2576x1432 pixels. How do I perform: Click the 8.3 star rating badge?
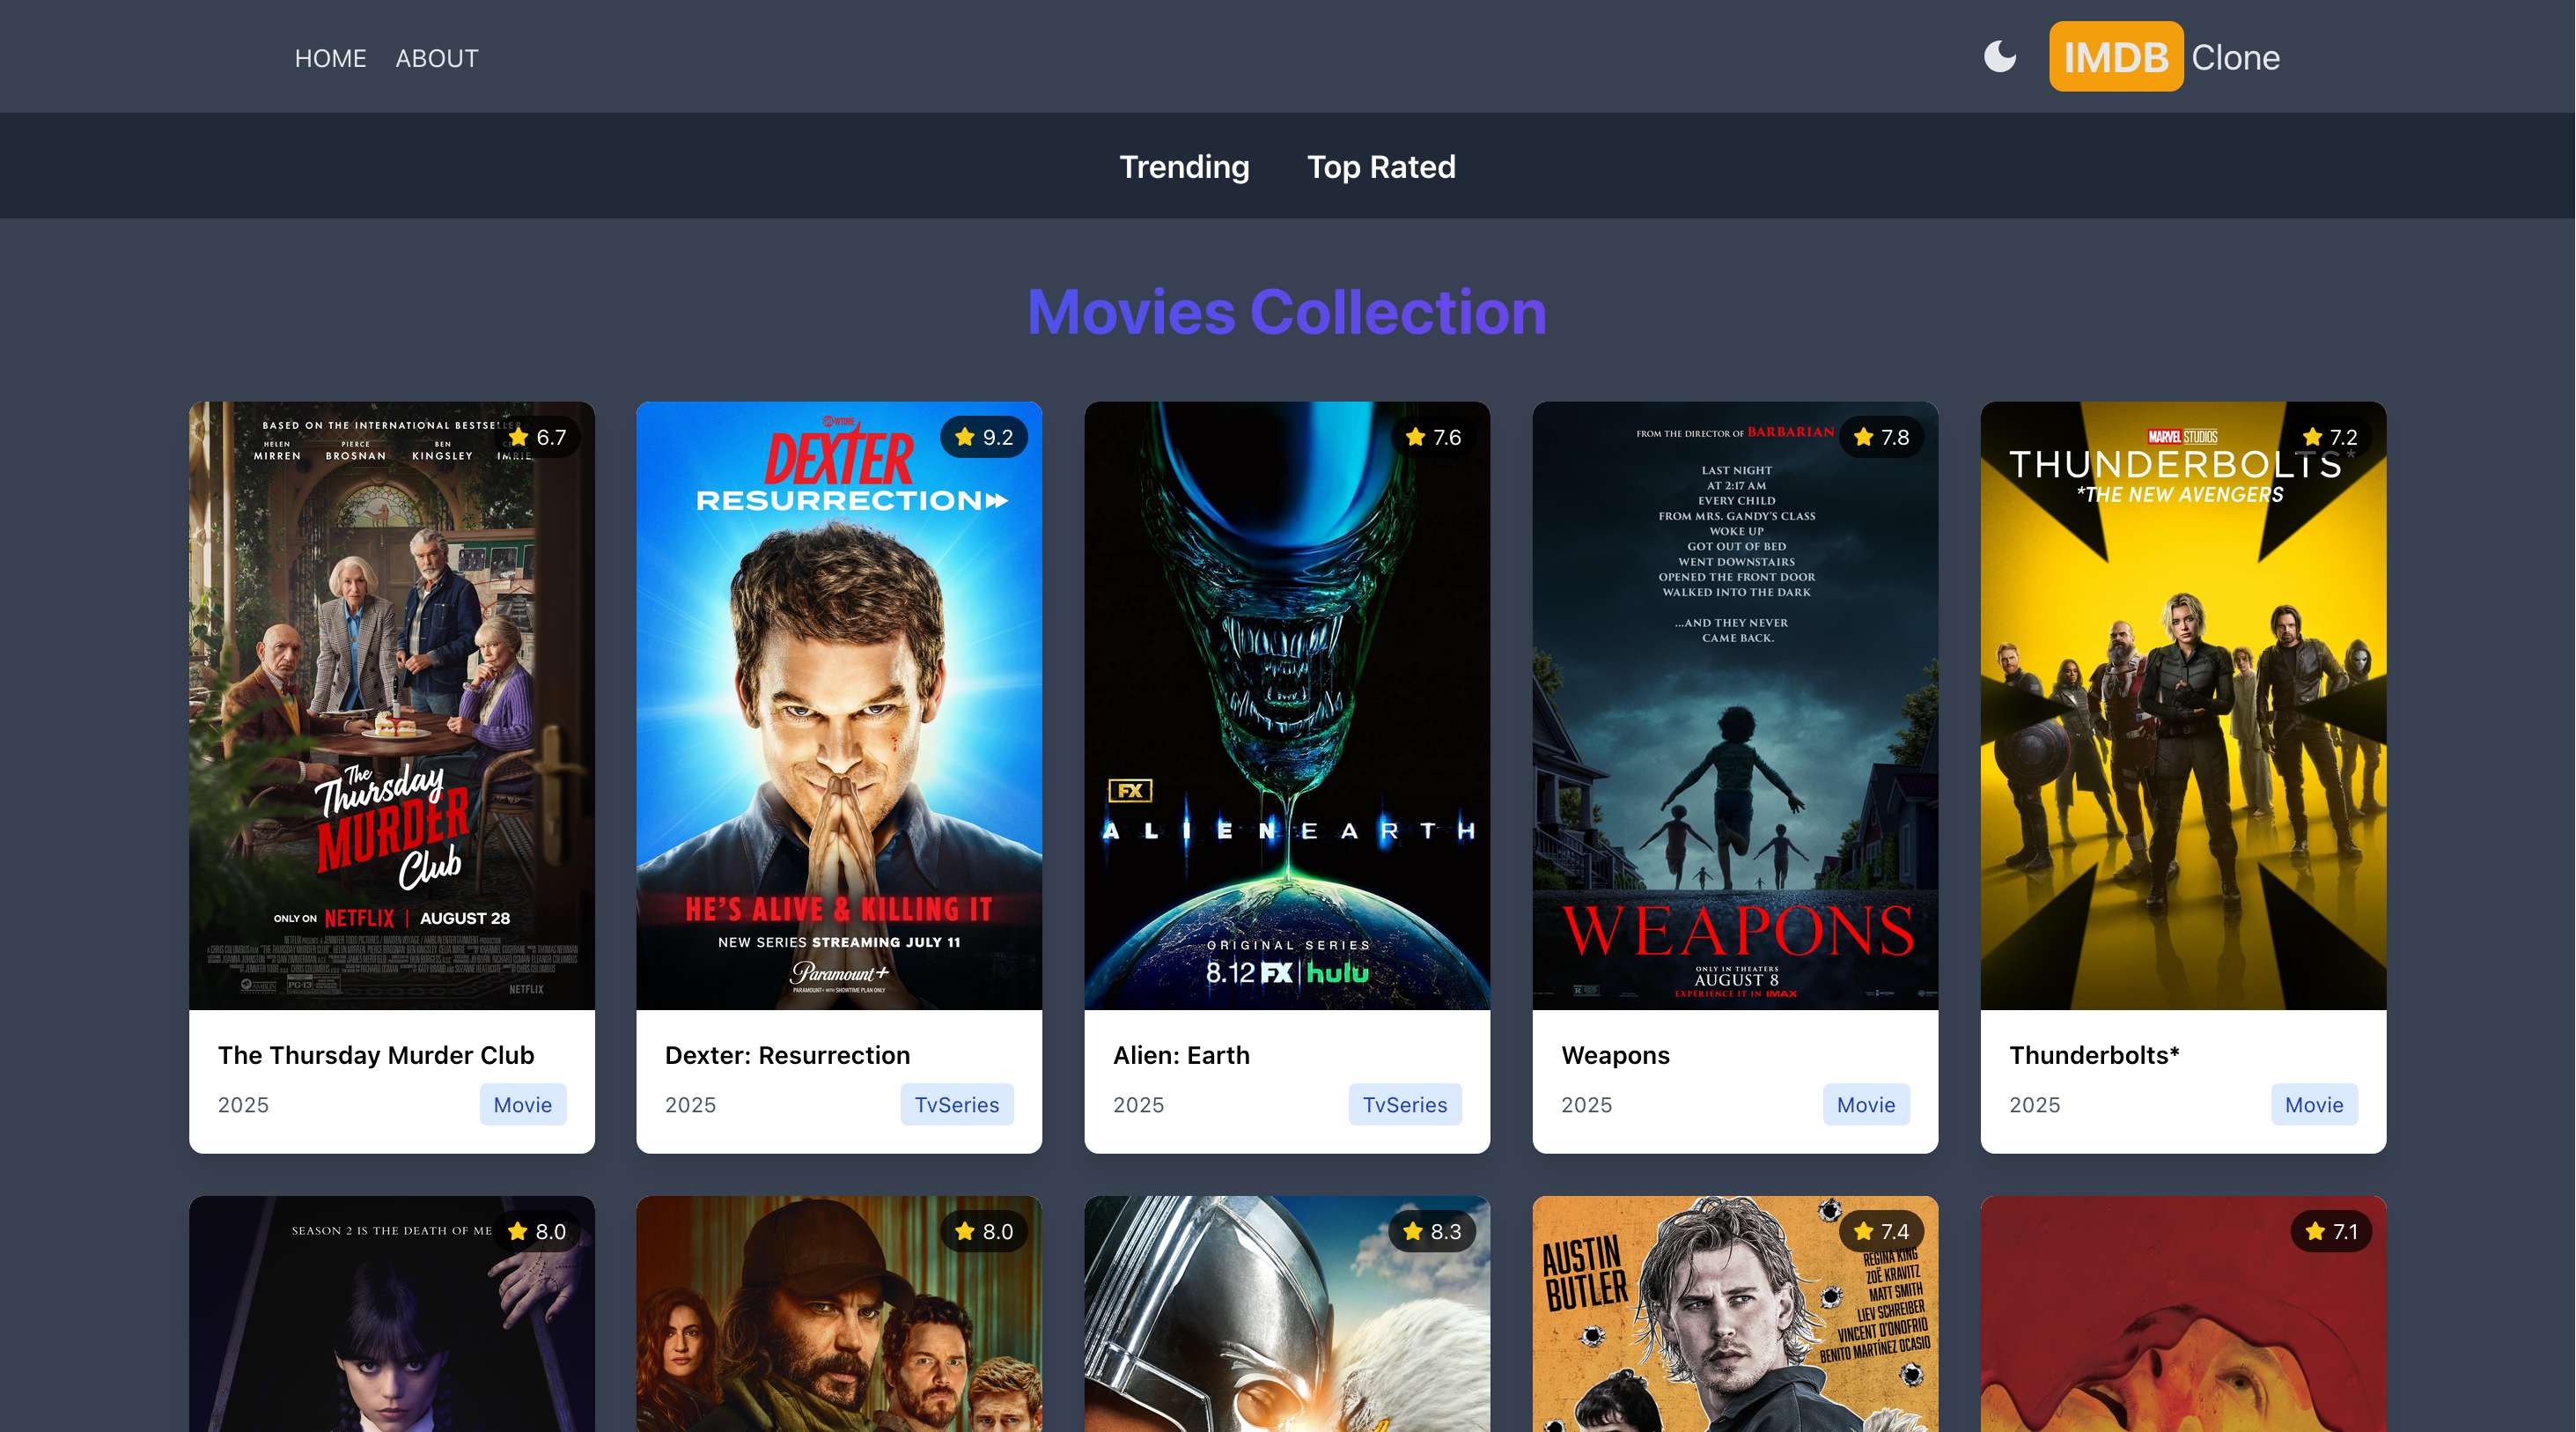tap(1433, 1231)
